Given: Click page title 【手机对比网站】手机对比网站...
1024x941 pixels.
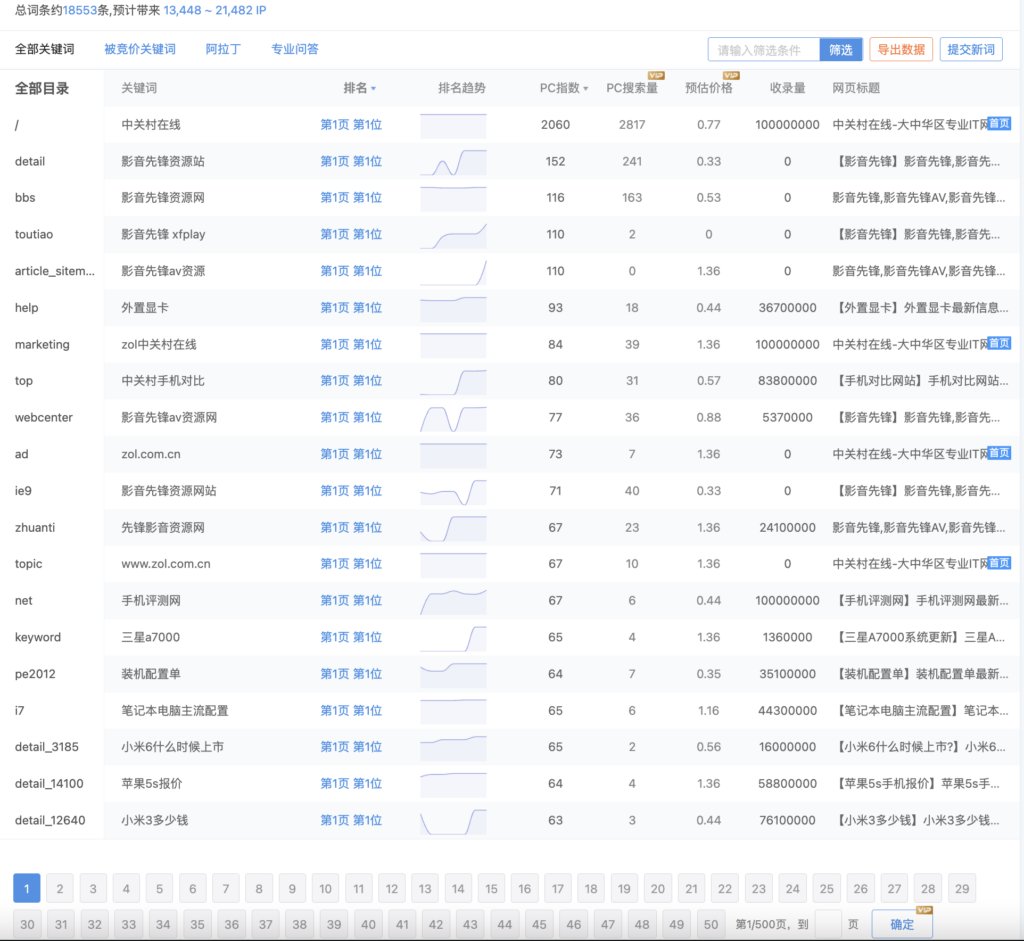Looking at the screenshot, I should (920, 381).
